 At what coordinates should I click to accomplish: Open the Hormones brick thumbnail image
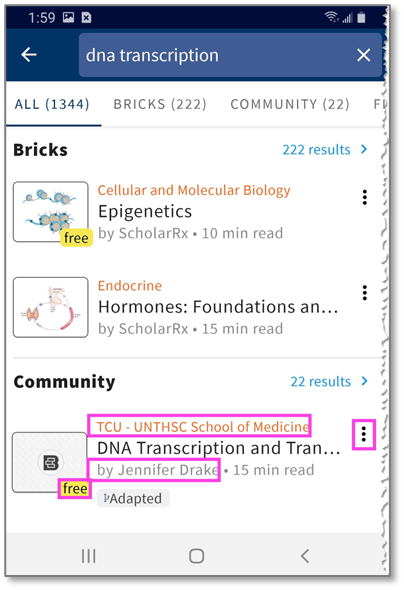click(51, 307)
